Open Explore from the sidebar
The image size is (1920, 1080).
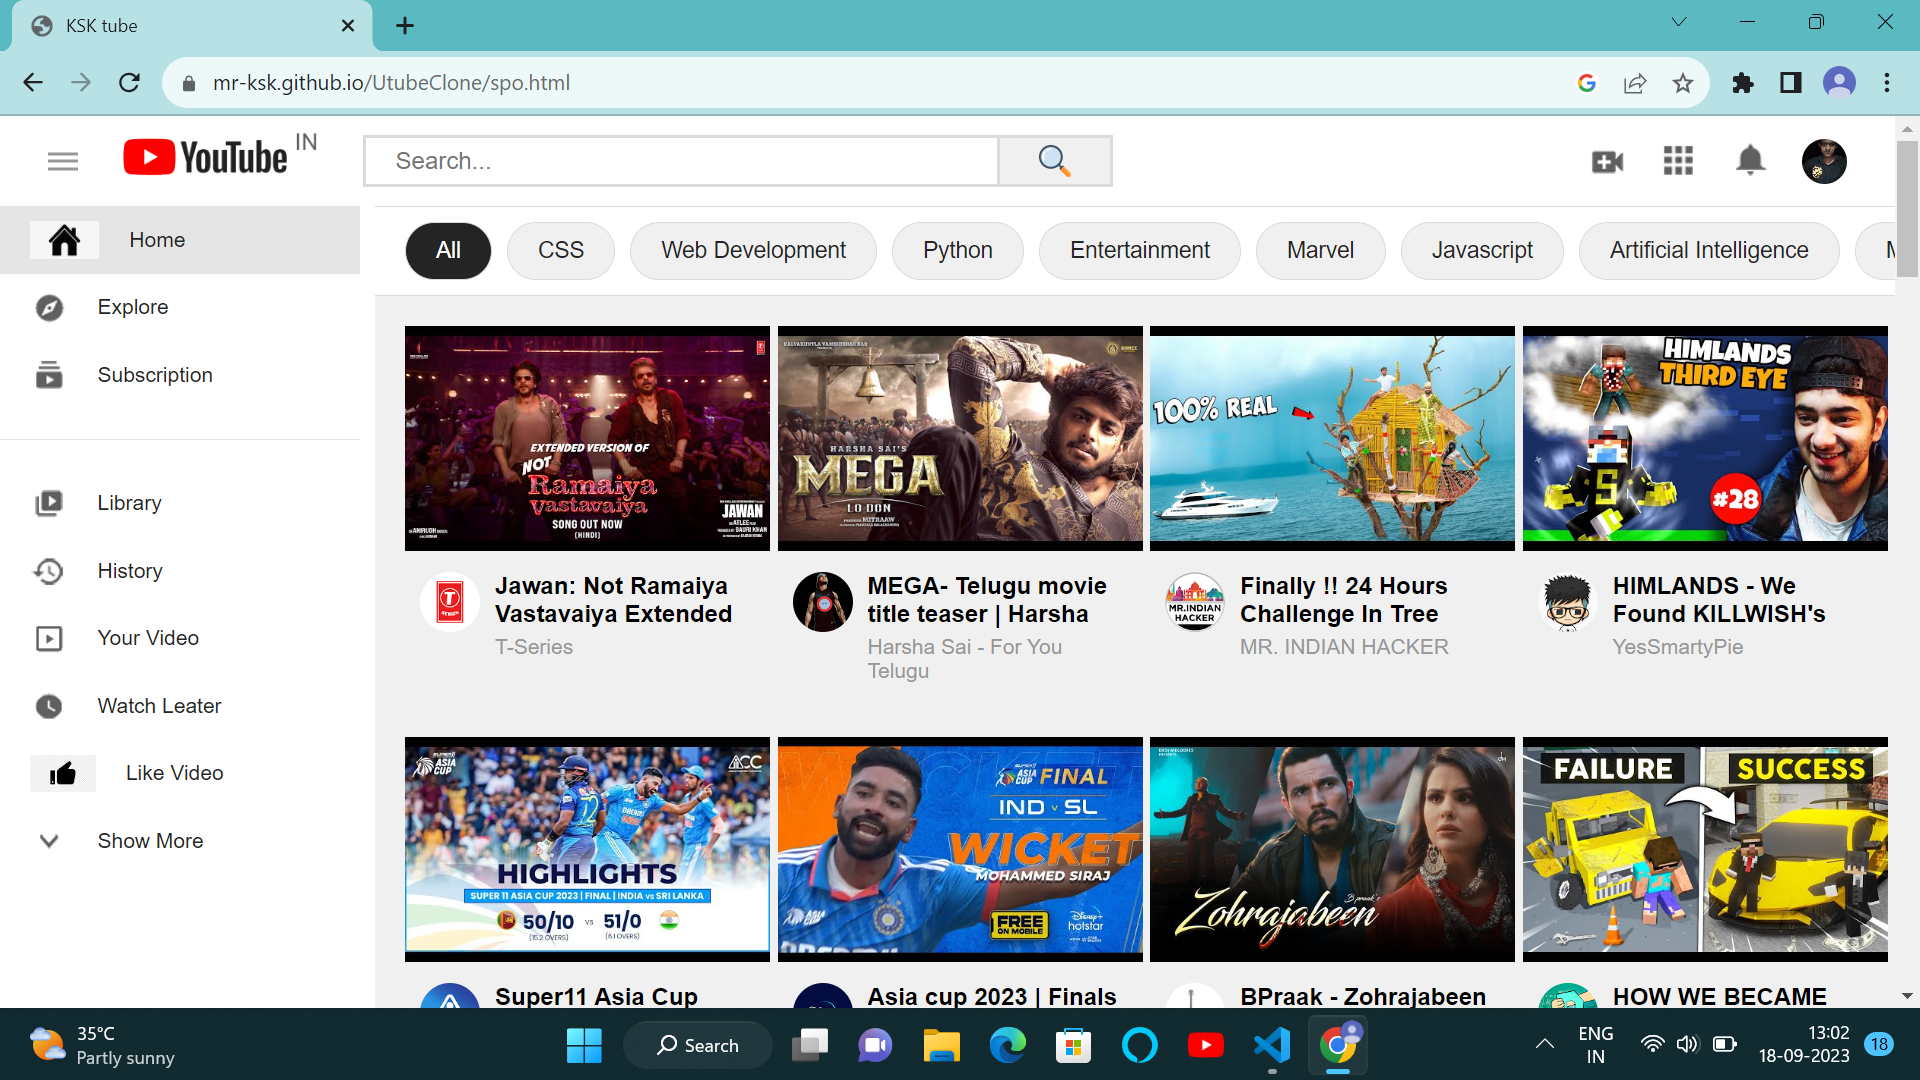coord(132,307)
